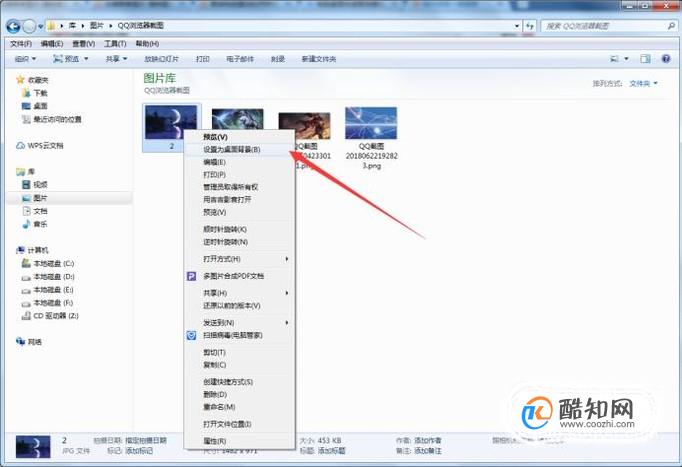Expand the 共享 toolbar dropdown
The image size is (682, 467).
point(117,59)
